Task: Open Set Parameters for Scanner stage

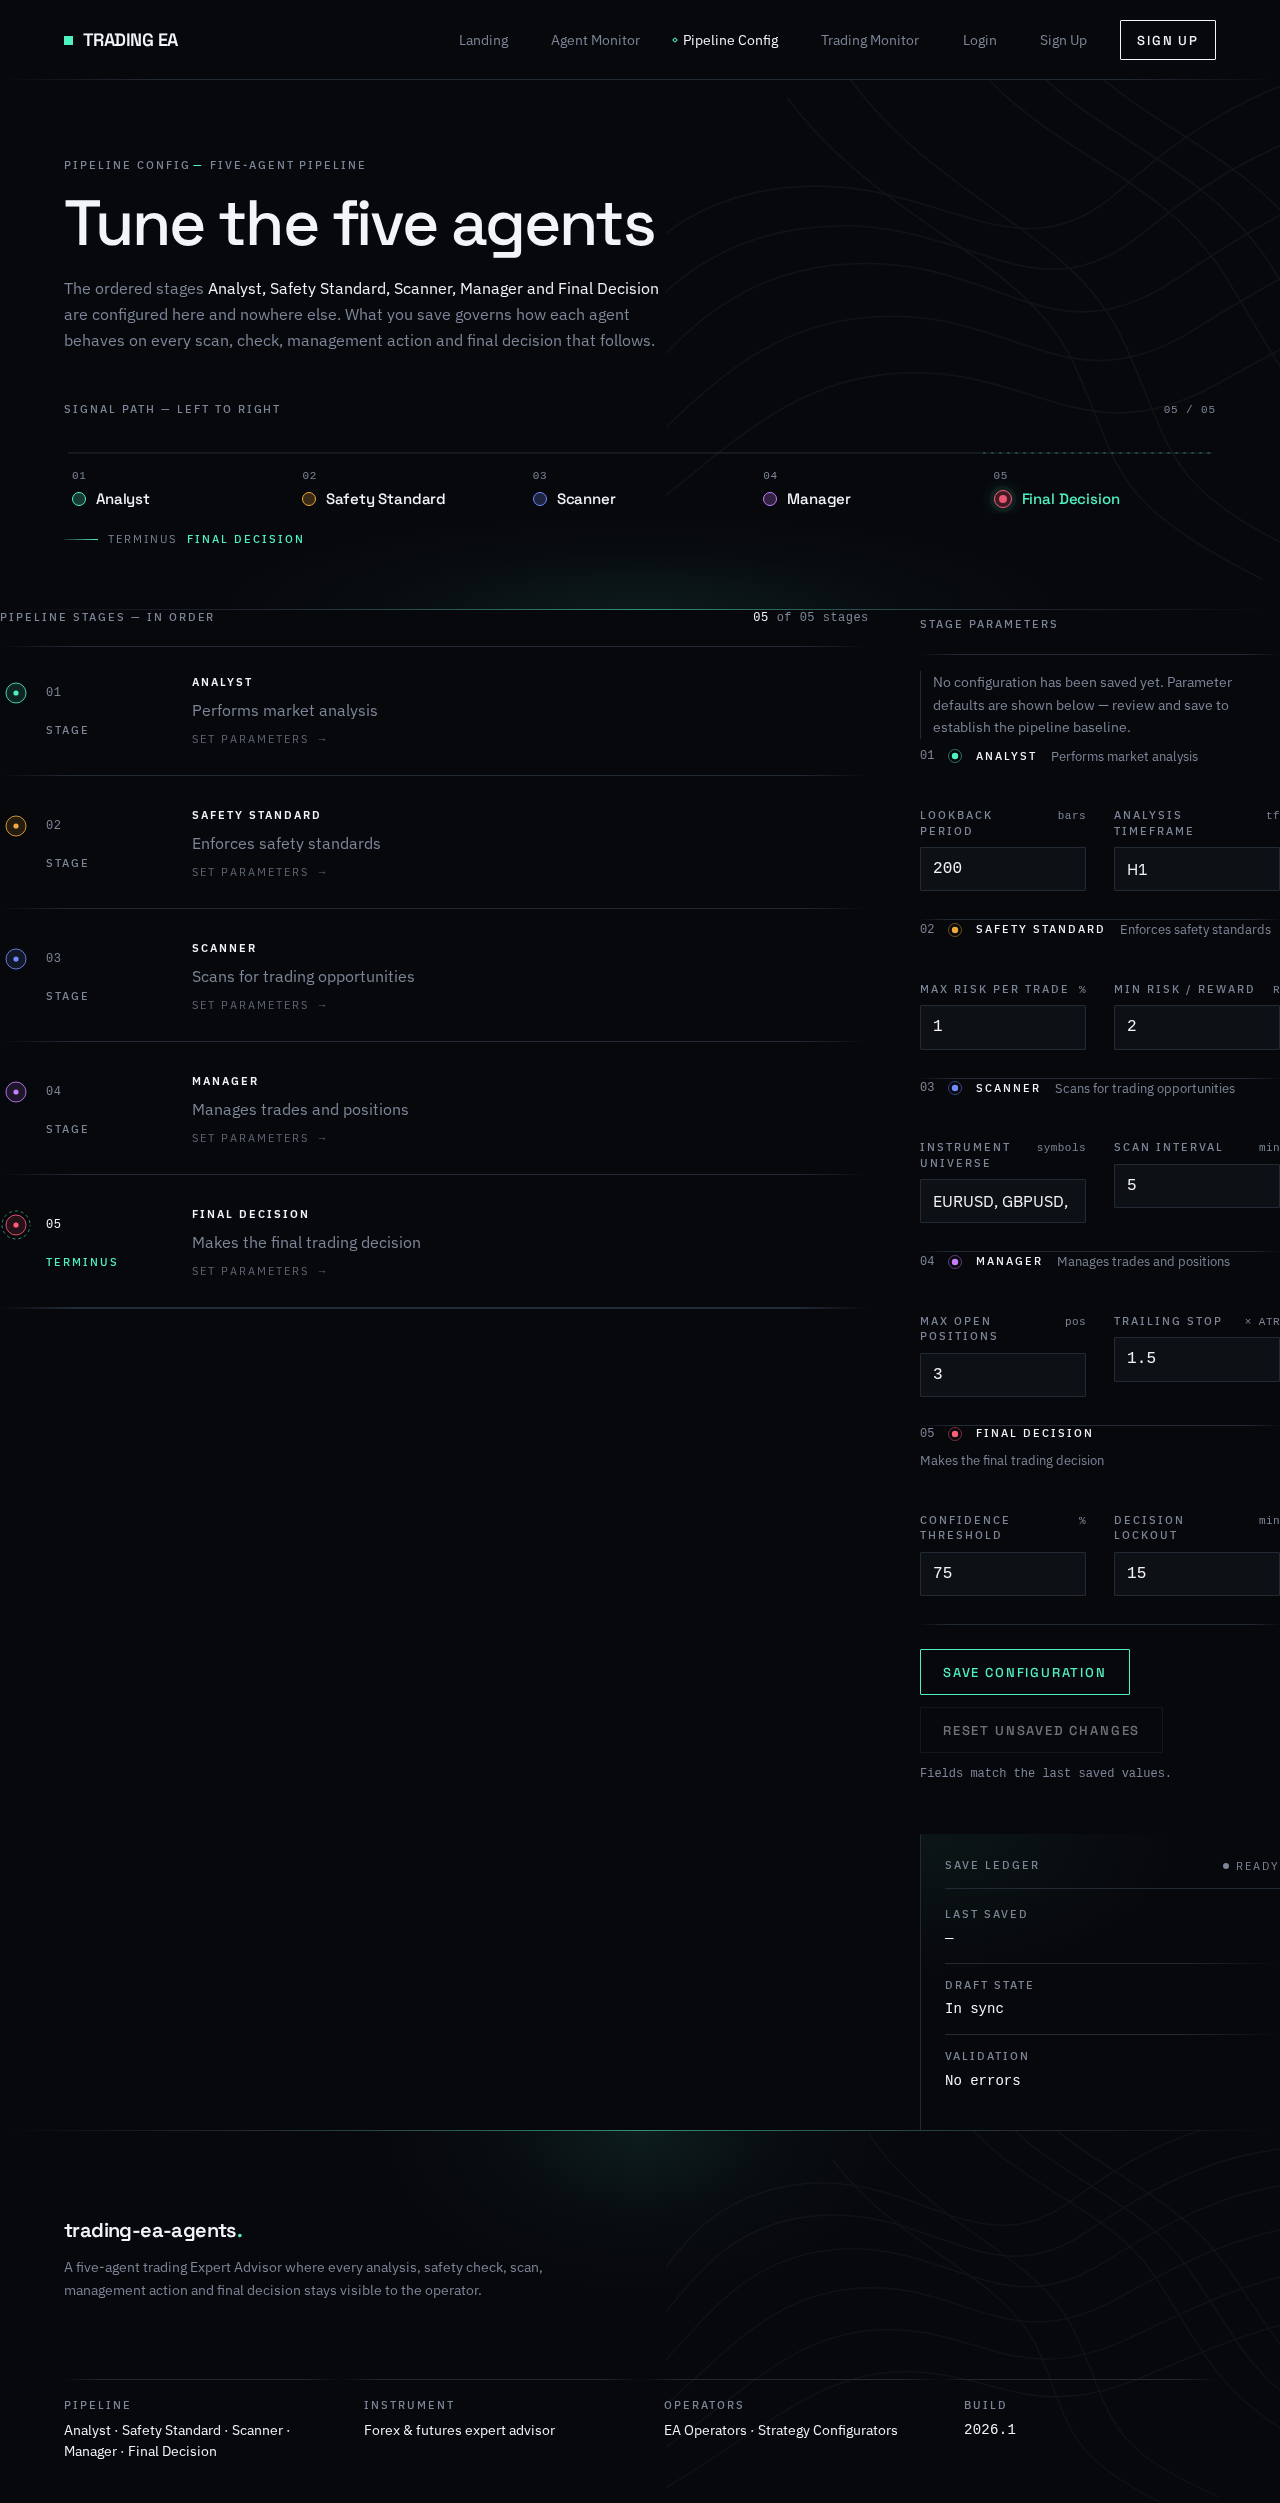Action: 260,1005
